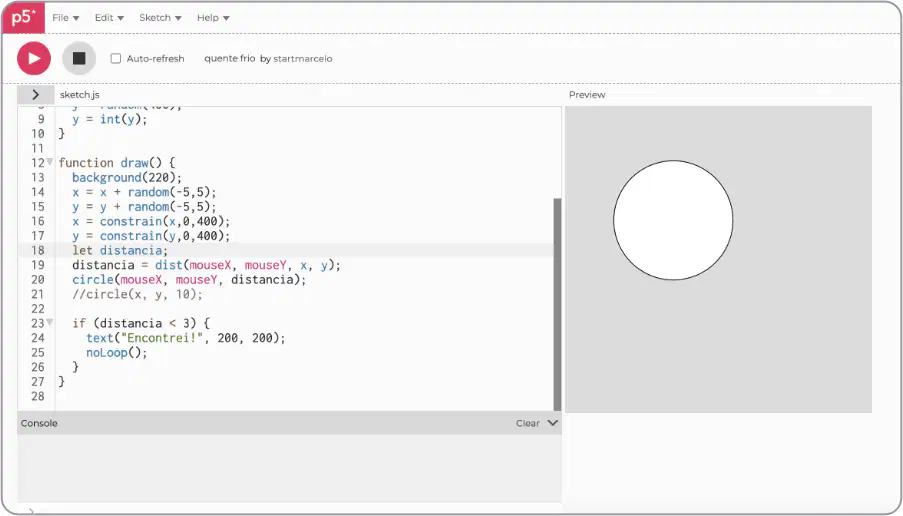903x516 pixels.
Task: Open the Sketch menu
Action: pyautogui.click(x=160, y=18)
